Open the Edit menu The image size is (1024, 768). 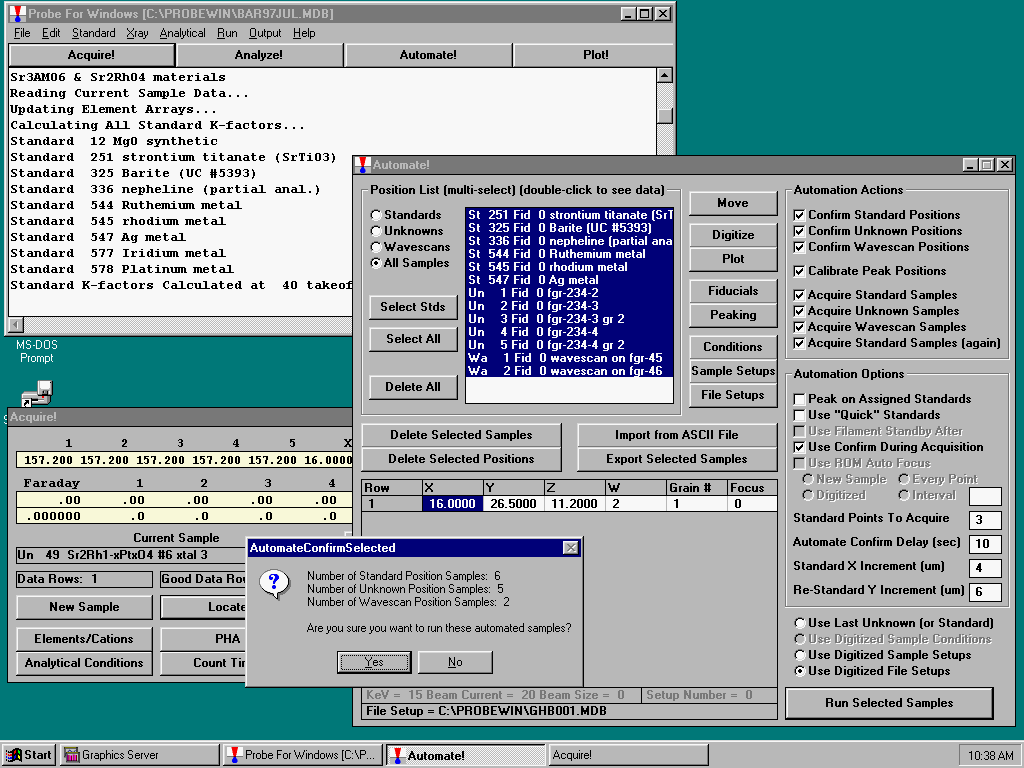point(51,33)
